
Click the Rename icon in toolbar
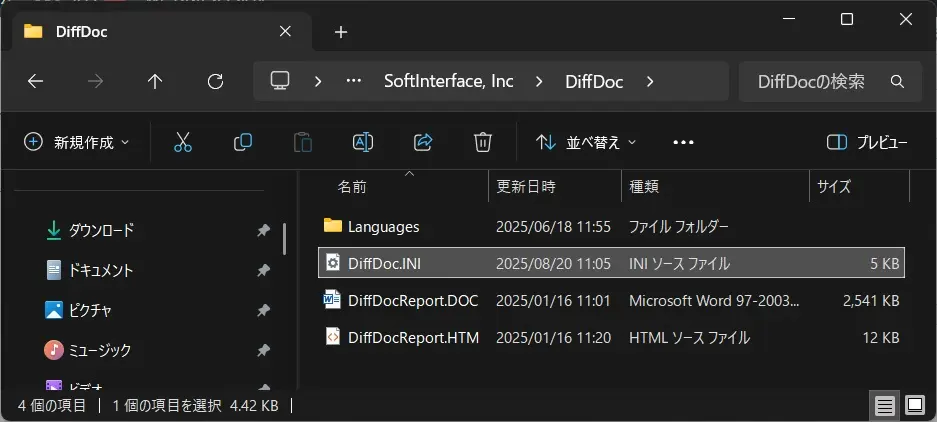click(363, 142)
